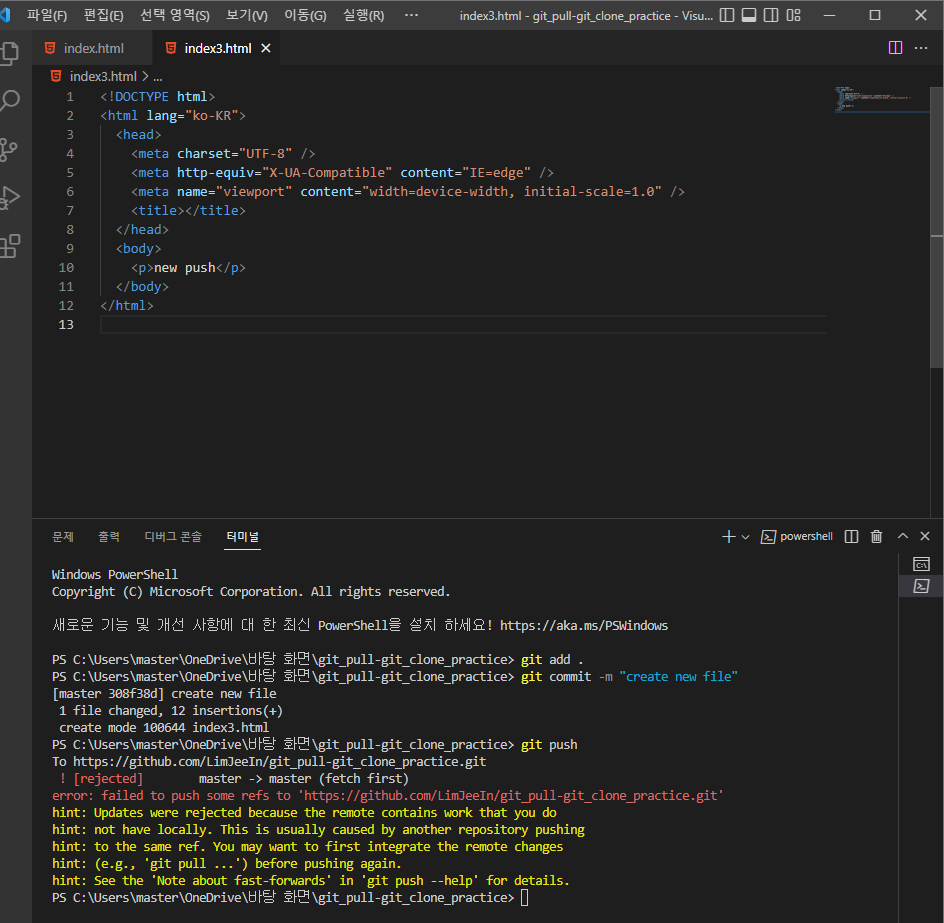
Task: Maximize the VS Code window
Action: click(875, 15)
